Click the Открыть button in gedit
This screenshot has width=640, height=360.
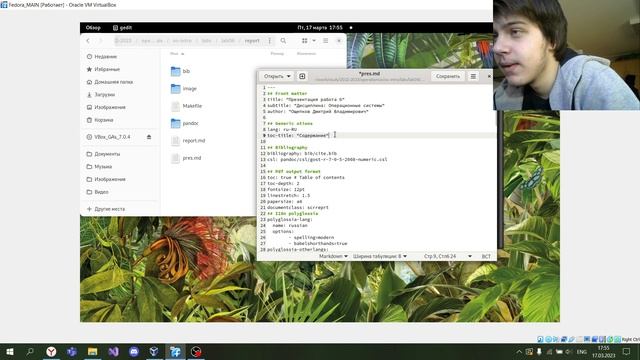(x=273, y=76)
